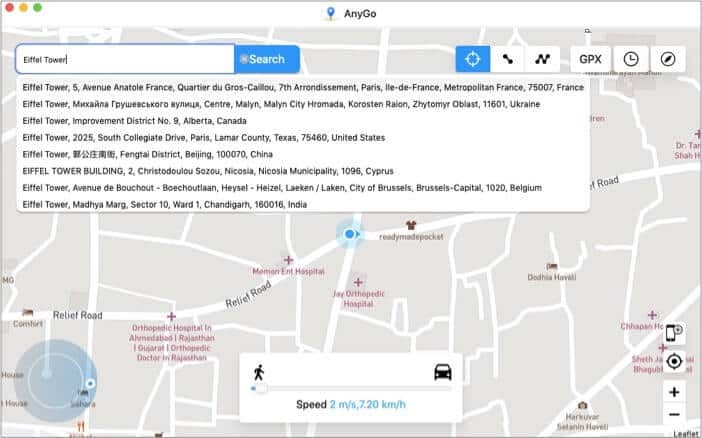Click the blue current location marker

click(350, 234)
